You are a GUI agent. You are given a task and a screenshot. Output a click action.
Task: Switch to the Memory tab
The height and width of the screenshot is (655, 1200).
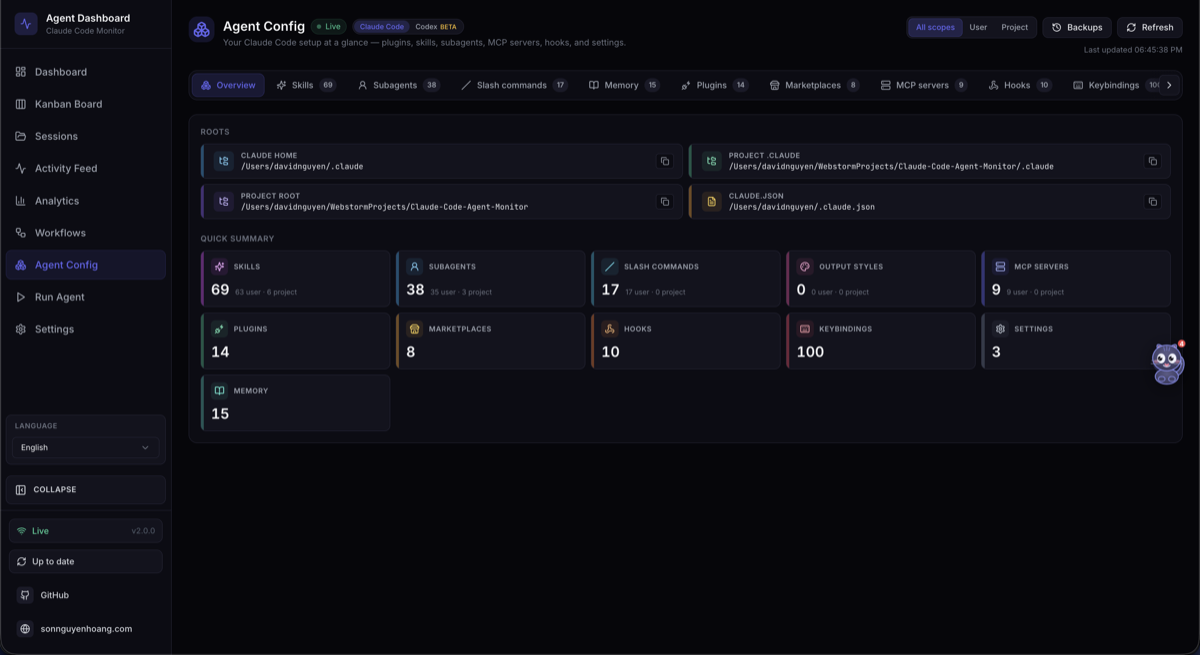click(624, 85)
